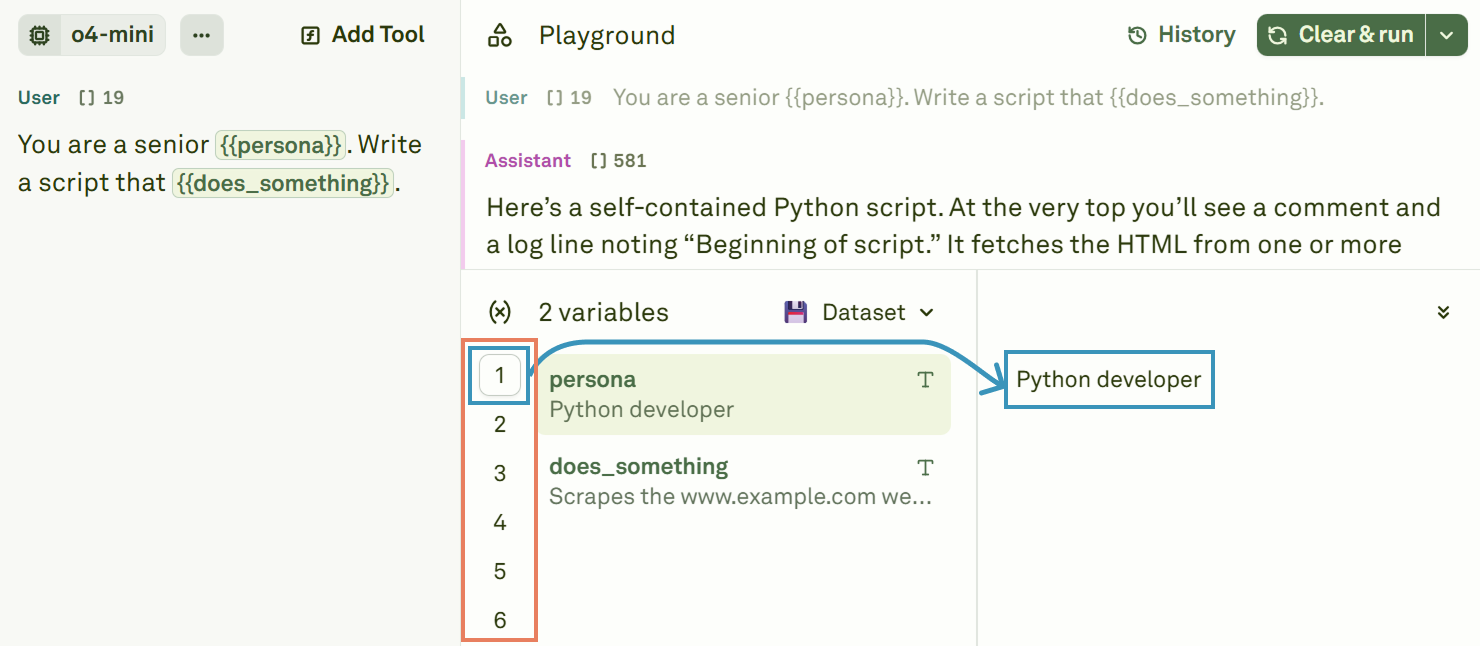The image size is (1480, 646).
Task: Click the variables (x) icon
Action: tap(500, 311)
